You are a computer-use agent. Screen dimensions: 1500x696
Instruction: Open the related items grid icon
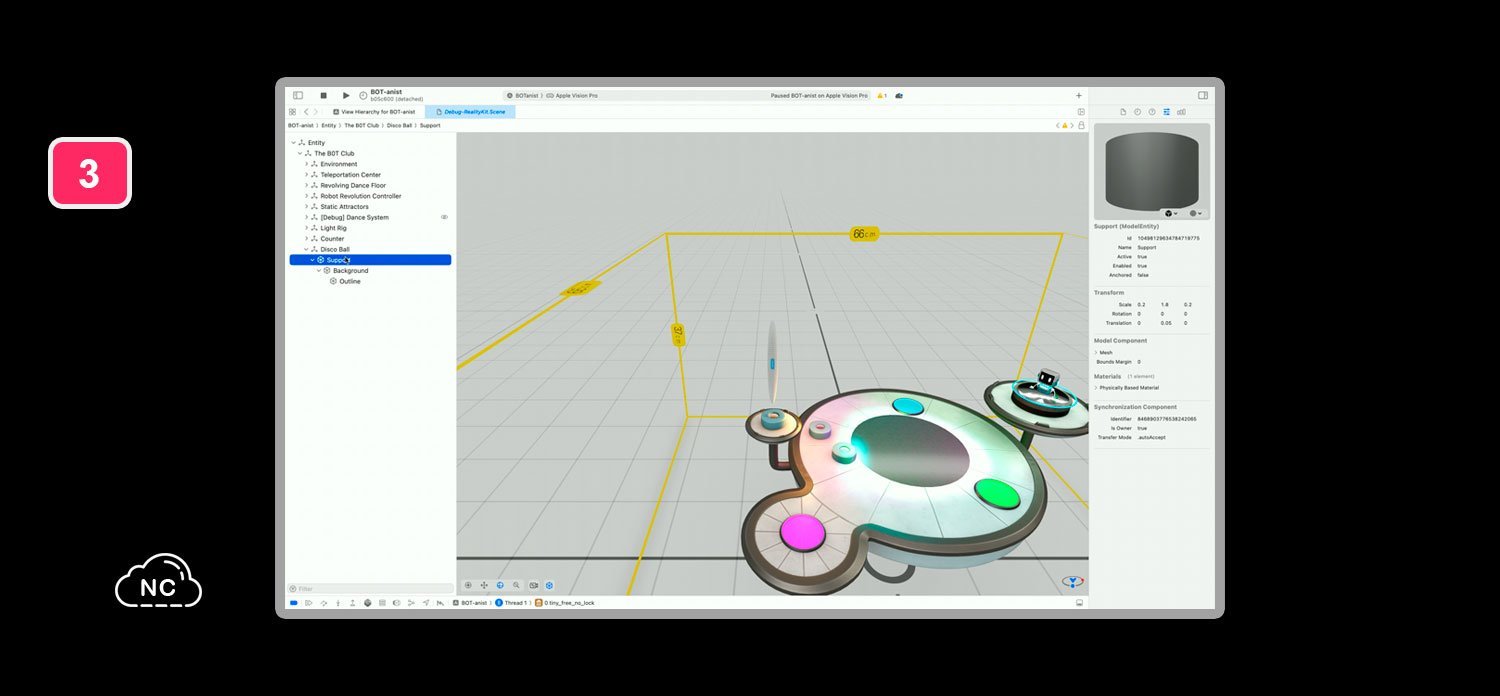292,112
